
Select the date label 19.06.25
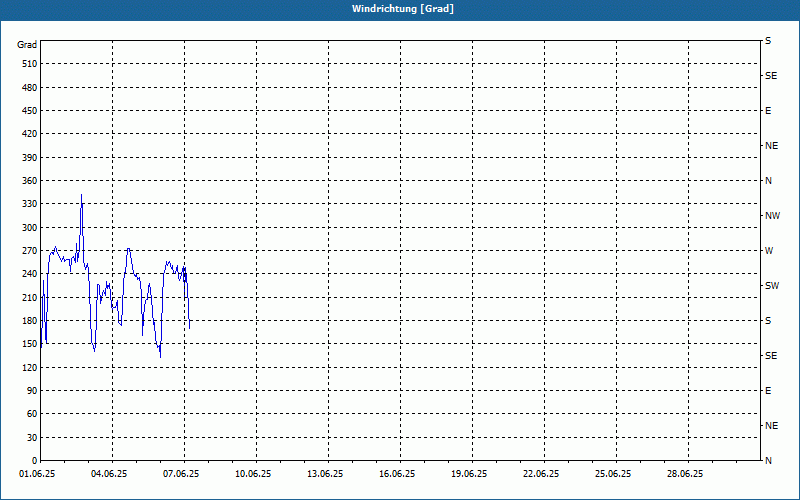469,474
